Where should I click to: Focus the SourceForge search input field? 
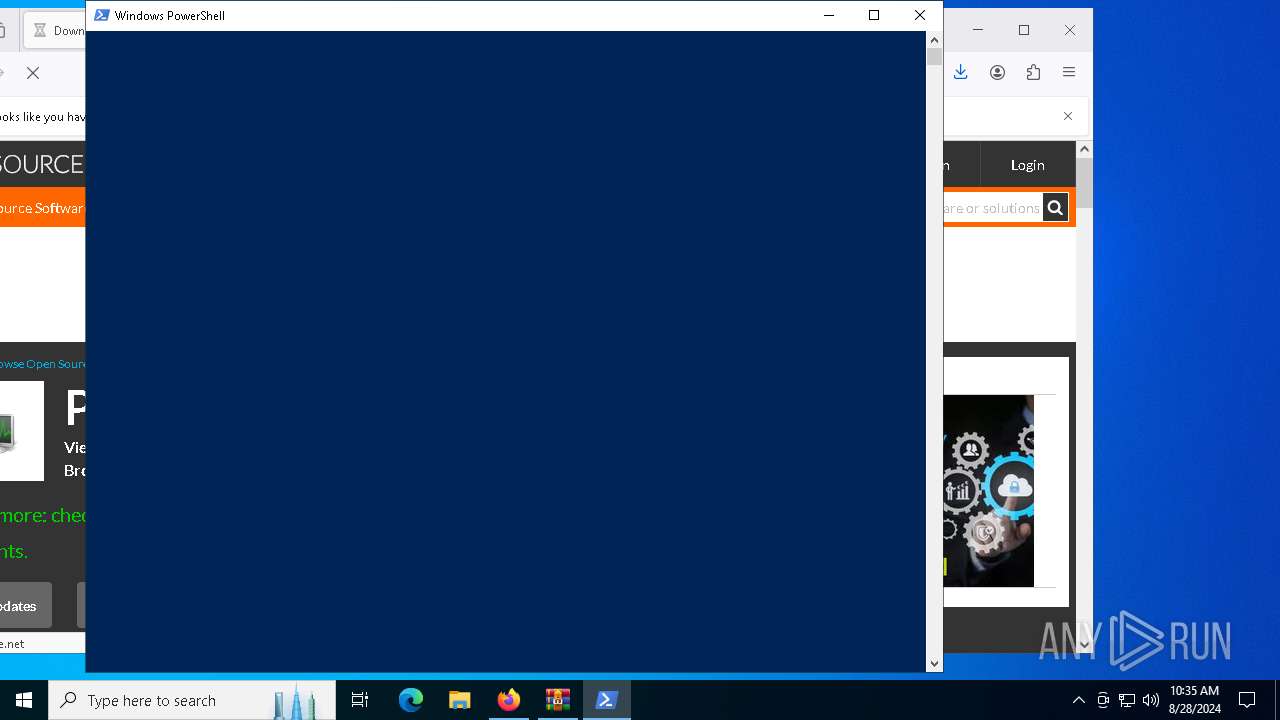(992, 207)
